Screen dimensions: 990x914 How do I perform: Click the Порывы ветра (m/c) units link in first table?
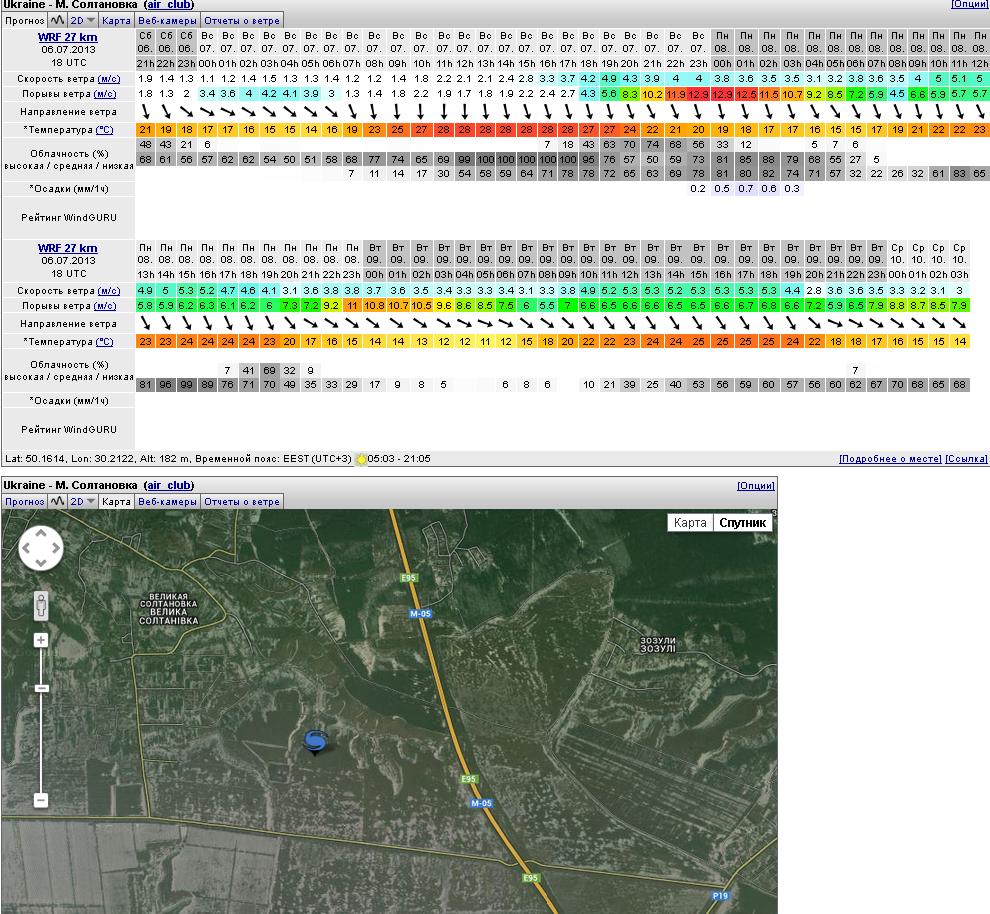pos(105,94)
